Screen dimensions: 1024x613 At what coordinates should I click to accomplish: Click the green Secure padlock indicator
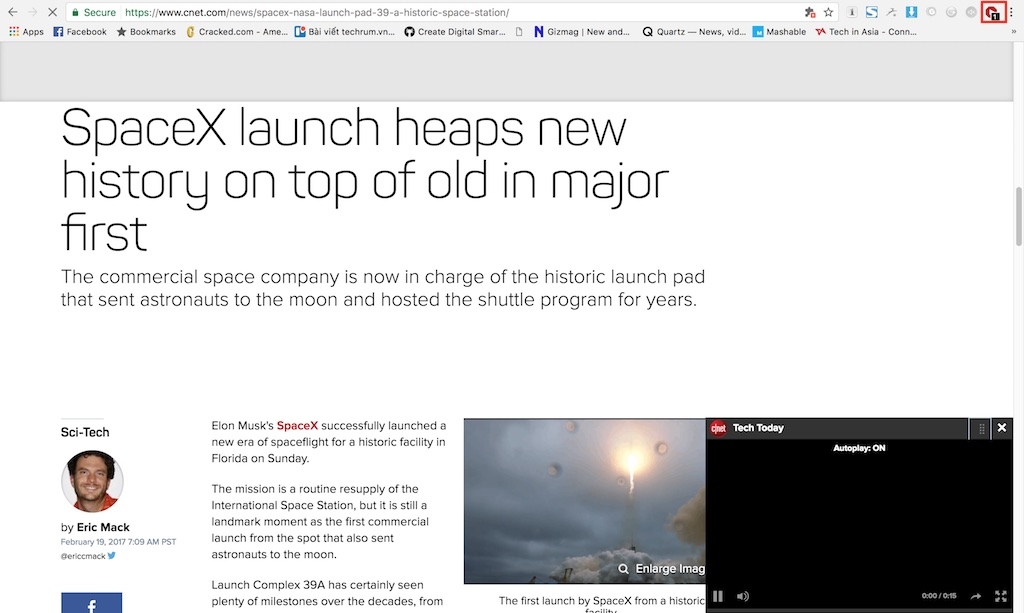pos(93,12)
